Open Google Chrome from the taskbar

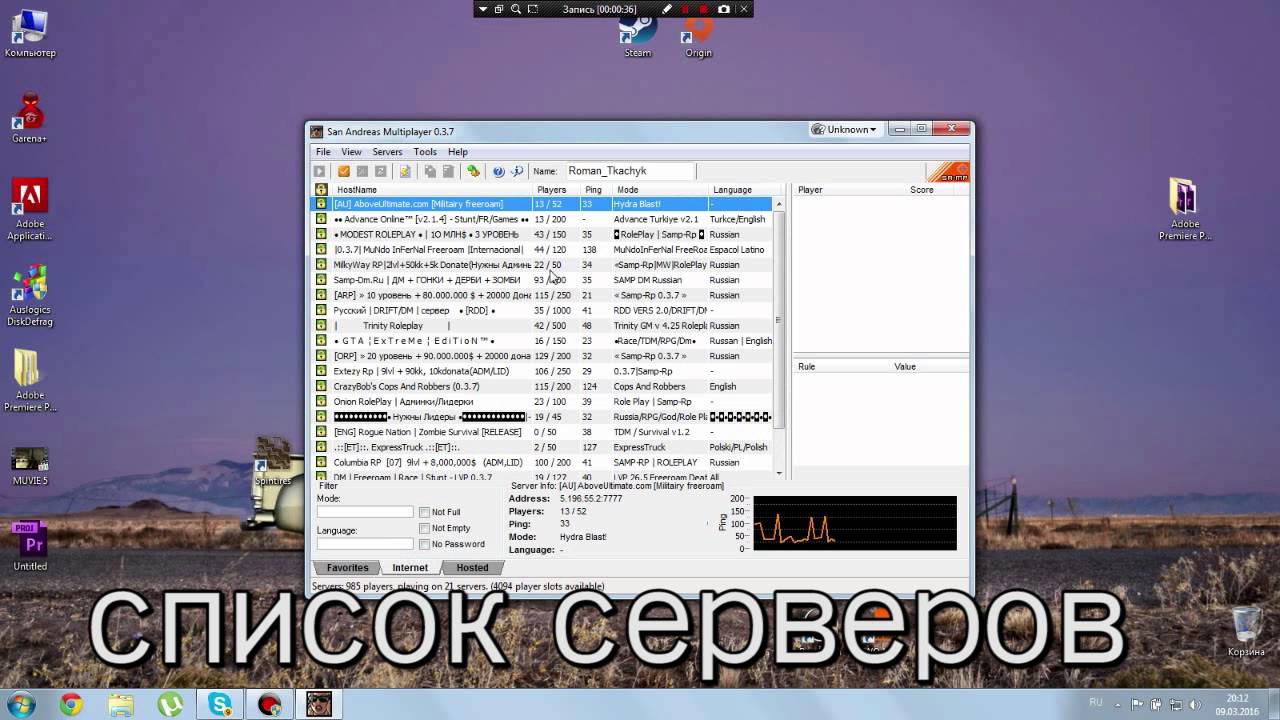71,704
